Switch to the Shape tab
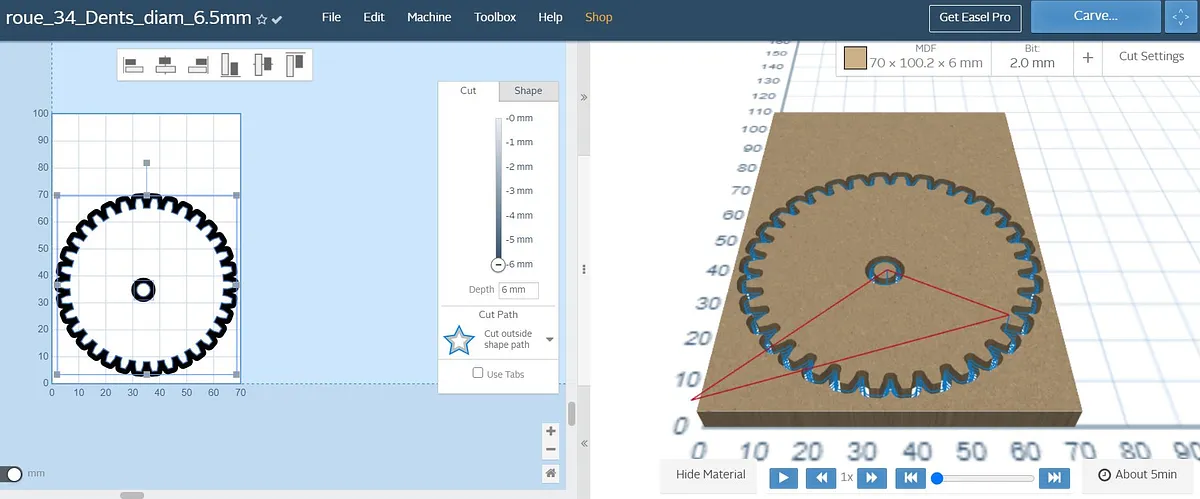The image size is (1200, 499). 528,91
